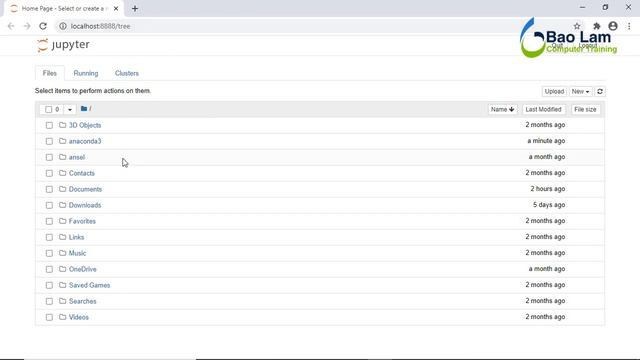
Task: Switch to the Running tab
Action: pyautogui.click(x=86, y=73)
